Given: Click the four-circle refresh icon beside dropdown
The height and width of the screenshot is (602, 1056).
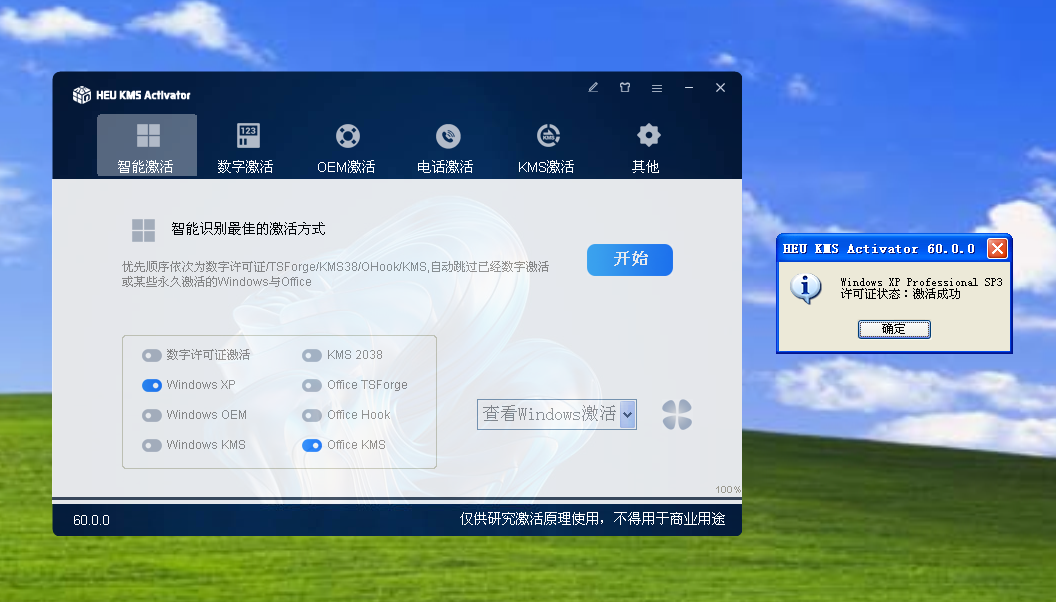Looking at the screenshot, I should pyautogui.click(x=677, y=414).
